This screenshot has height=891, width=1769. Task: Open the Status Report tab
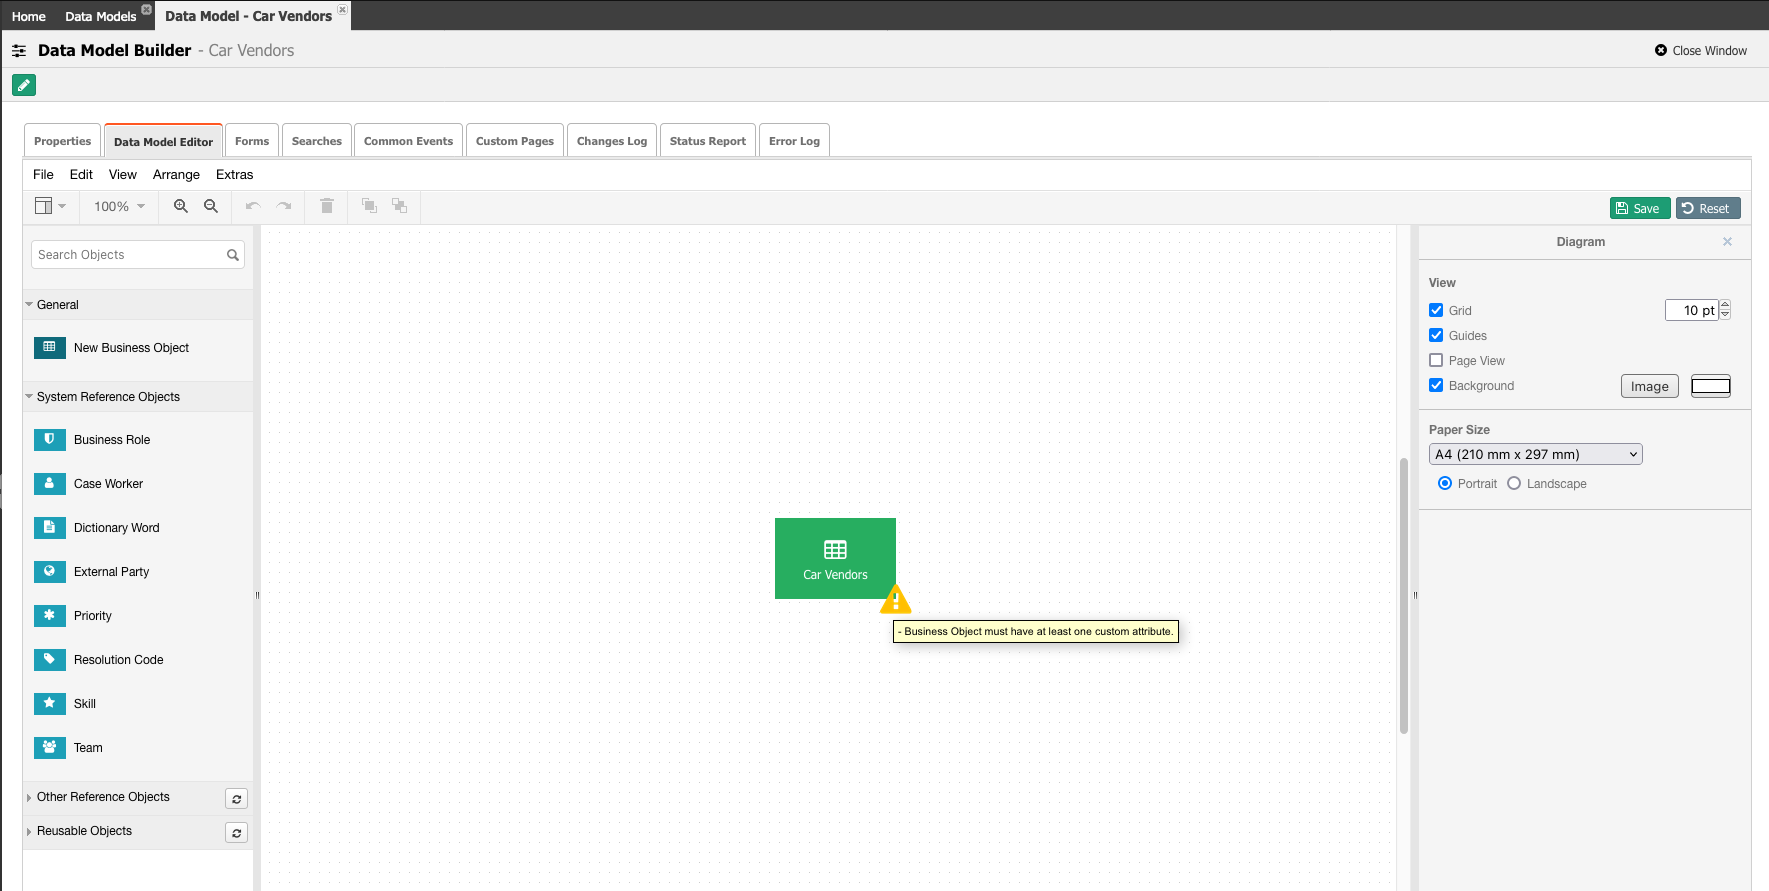point(708,141)
